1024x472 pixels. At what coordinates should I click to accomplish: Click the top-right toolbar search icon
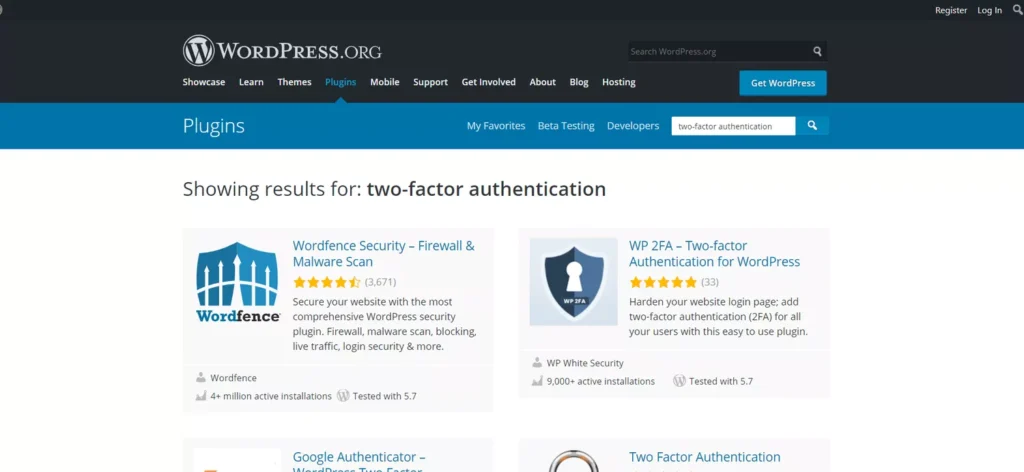[1017, 10]
